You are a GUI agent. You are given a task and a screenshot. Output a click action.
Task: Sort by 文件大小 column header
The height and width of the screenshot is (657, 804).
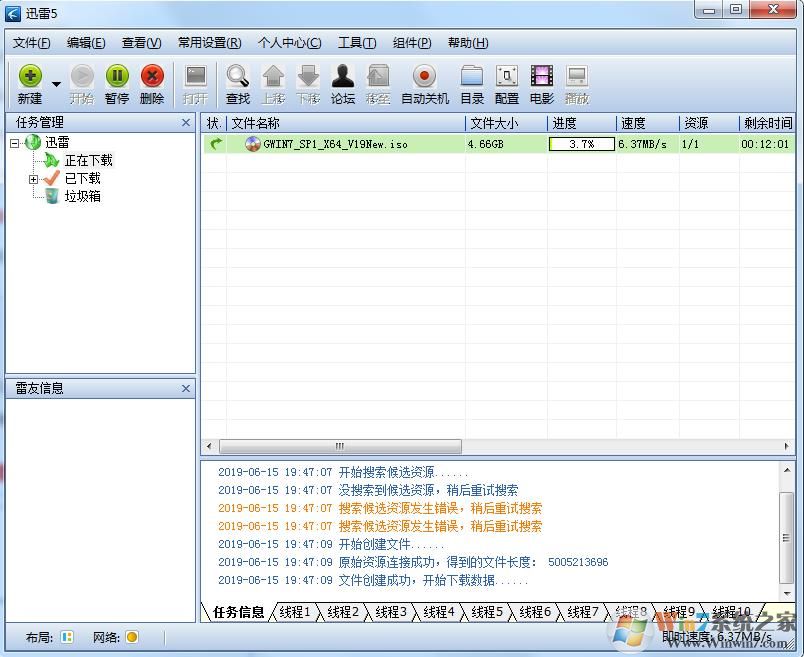point(507,123)
